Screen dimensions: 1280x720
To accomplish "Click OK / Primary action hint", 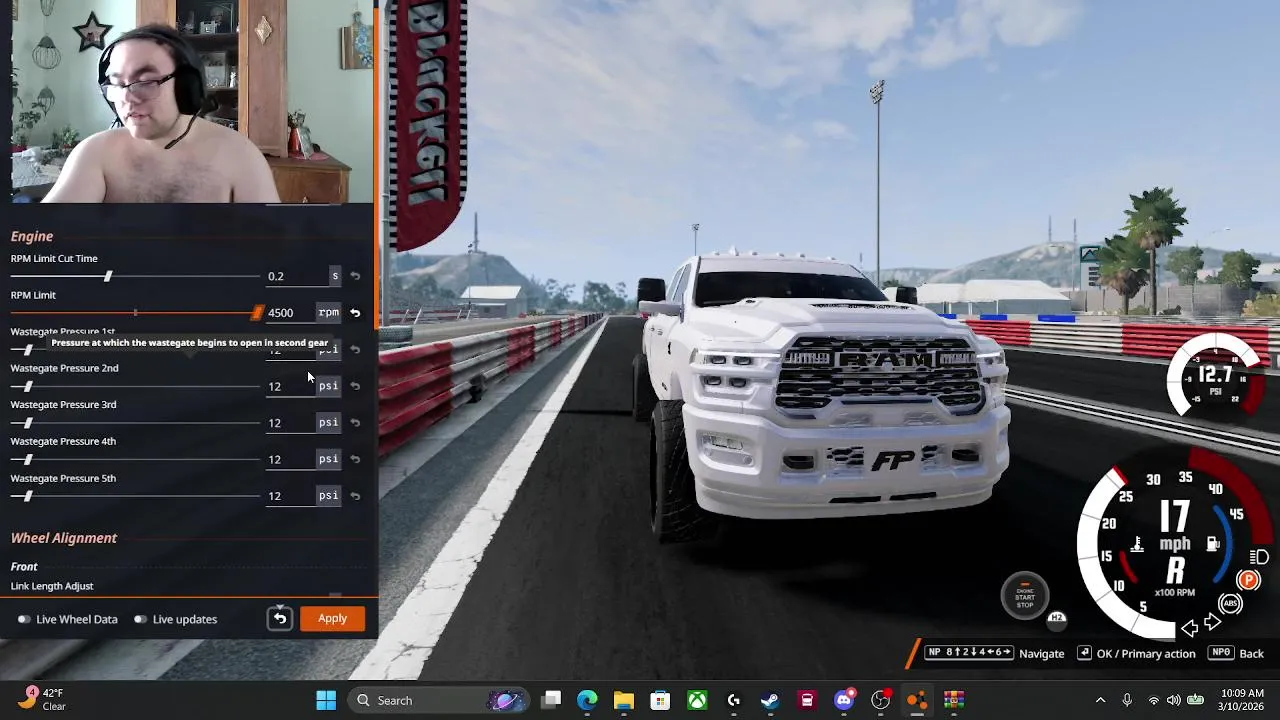I will coord(1136,653).
